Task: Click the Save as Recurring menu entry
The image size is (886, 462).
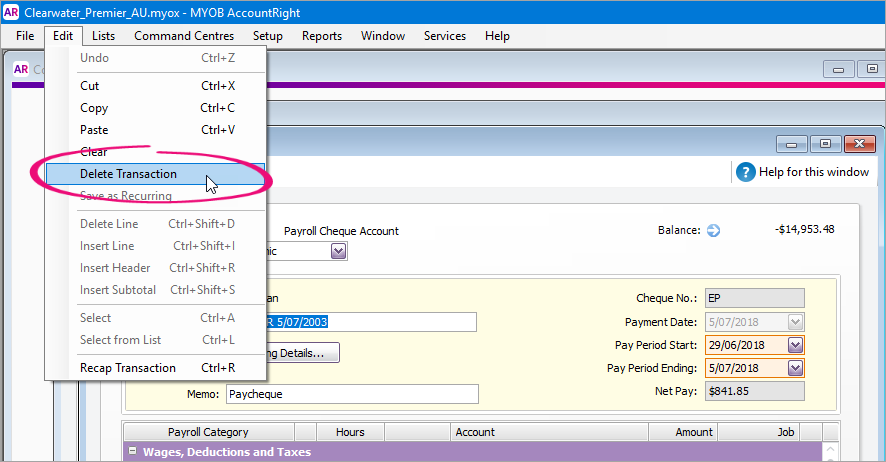Action: pyautogui.click(x=155, y=196)
